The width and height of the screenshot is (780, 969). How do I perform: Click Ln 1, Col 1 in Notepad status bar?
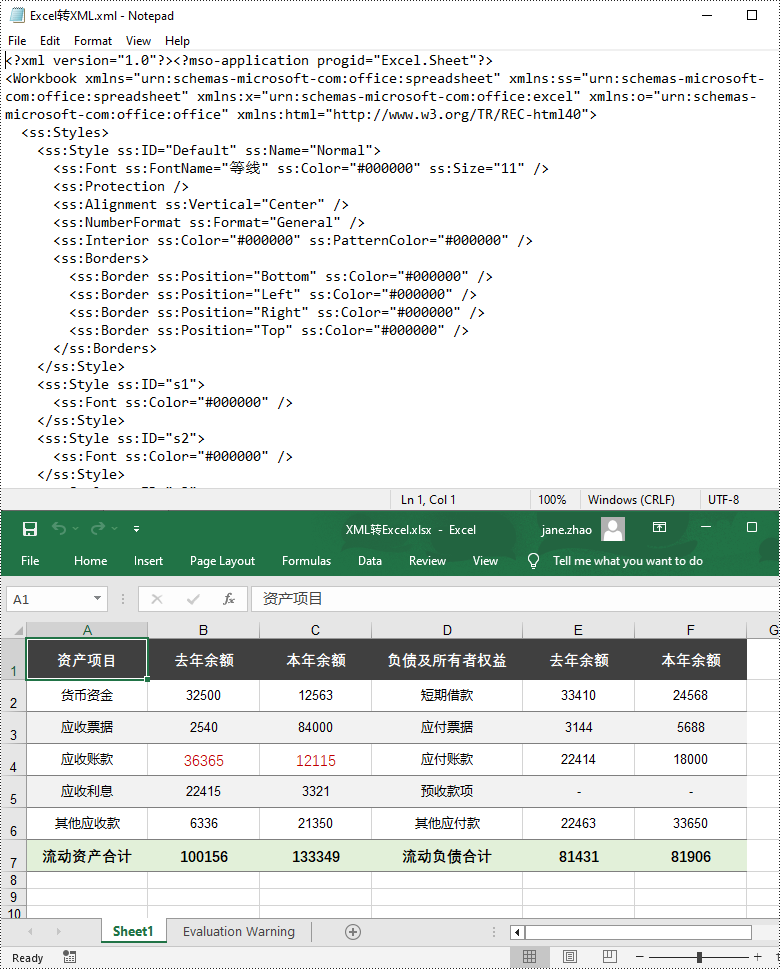click(x=428, y=499)
